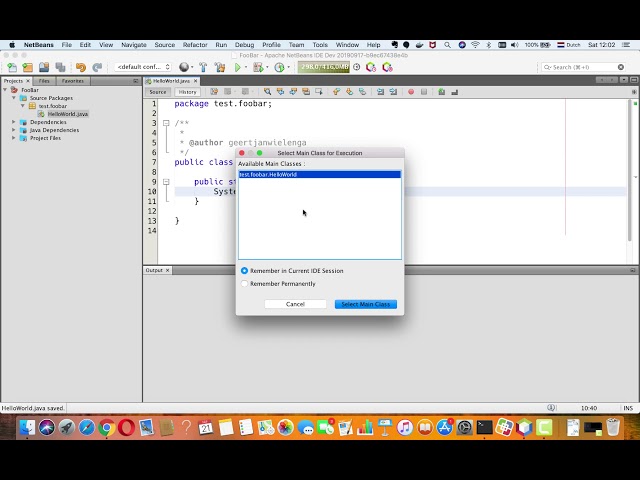
Task: Click the Last Edit icon in editor toolbar
Action: pos(214,92)
